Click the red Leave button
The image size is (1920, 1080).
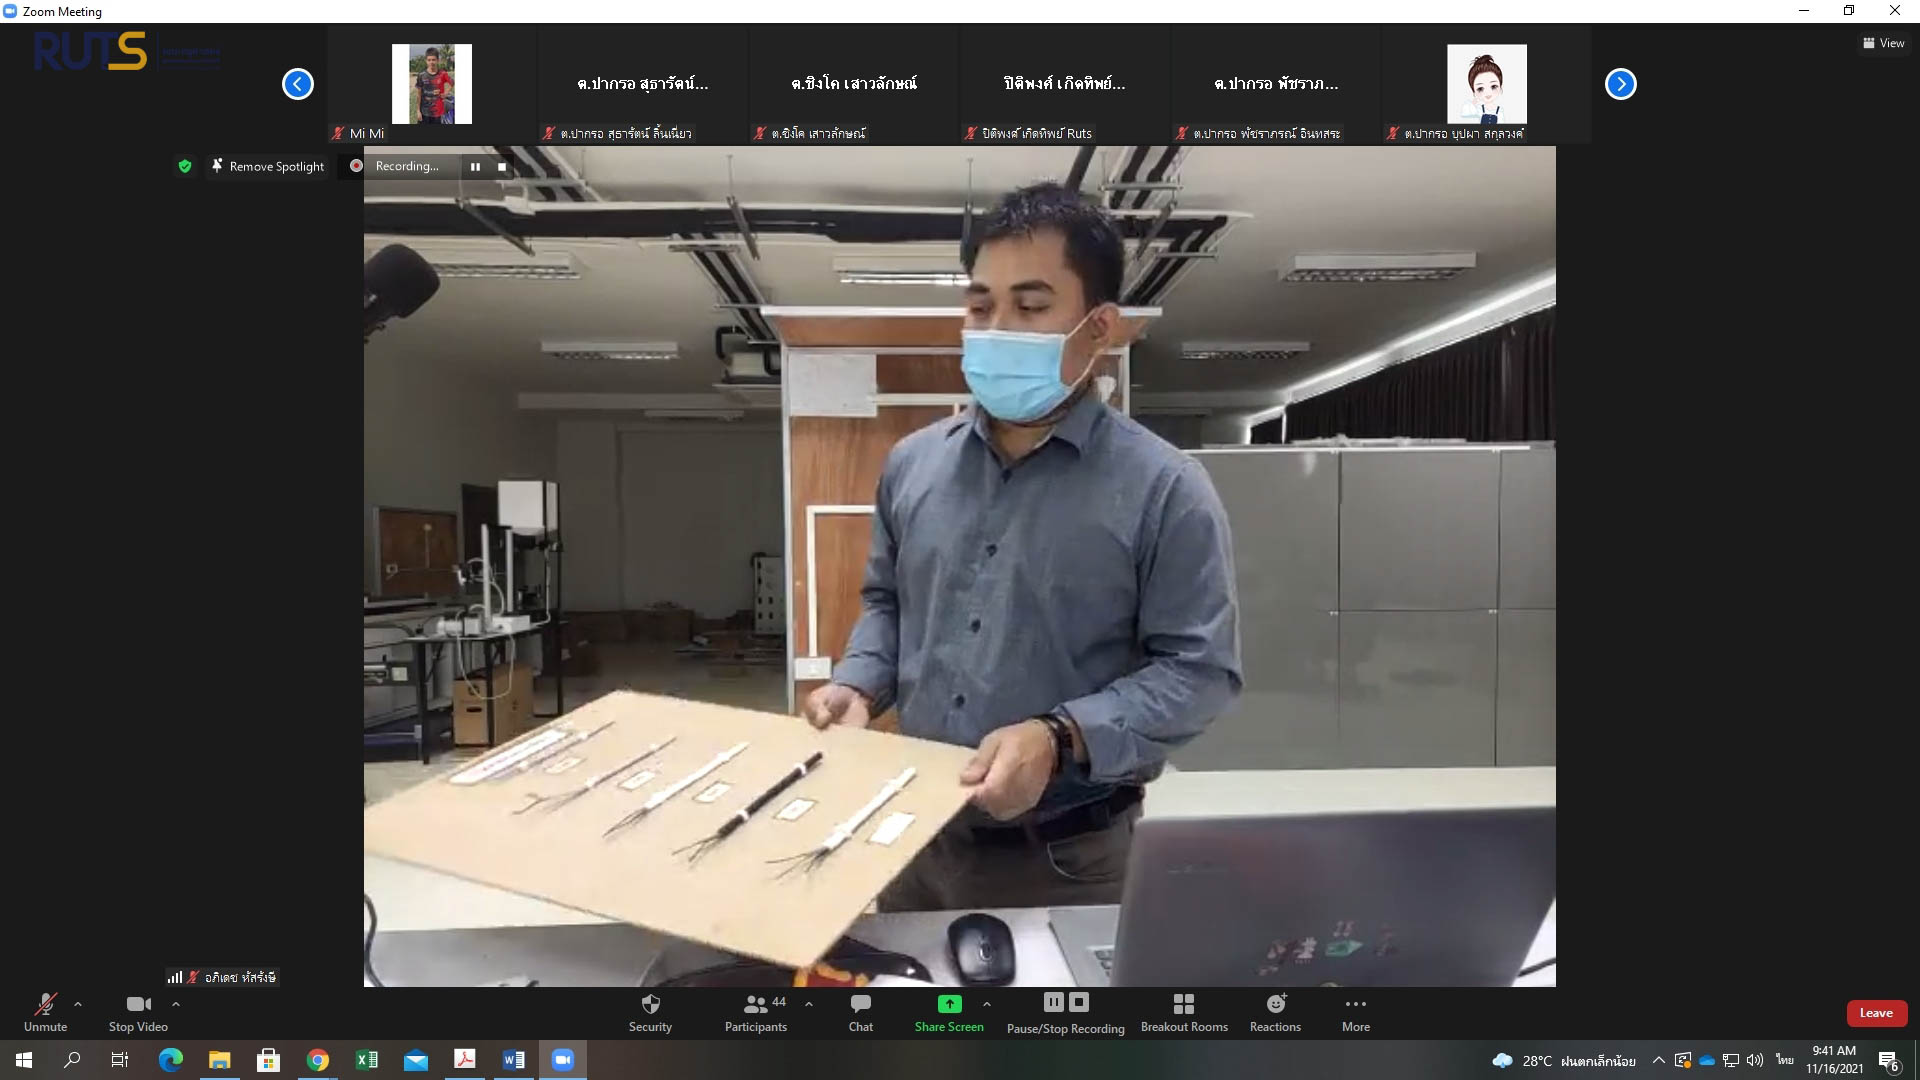pyautogui.click(x=1876, y=1013)
